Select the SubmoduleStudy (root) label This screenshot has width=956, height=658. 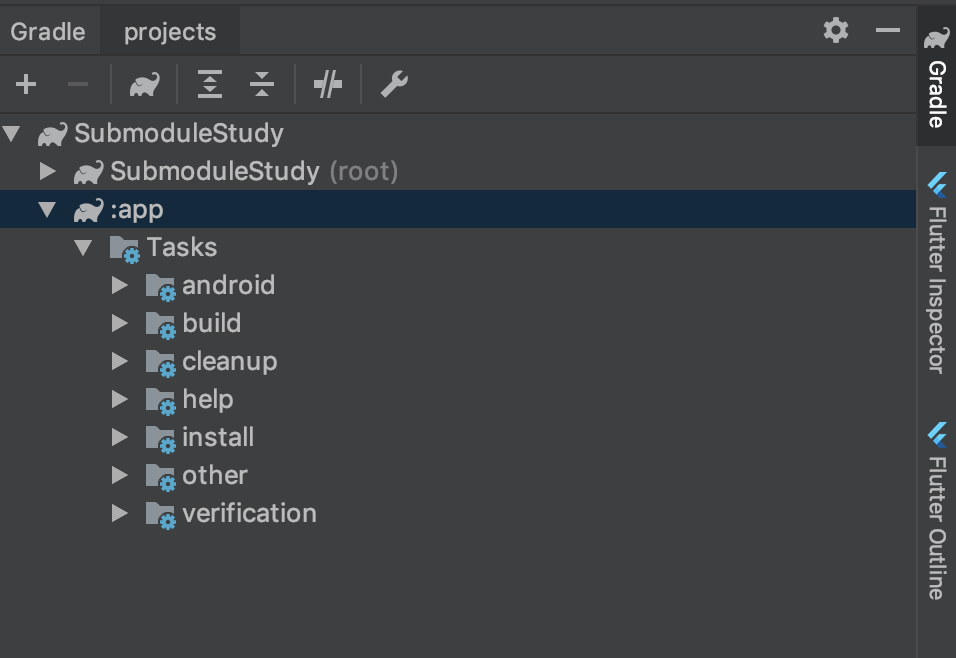point(254,172)
